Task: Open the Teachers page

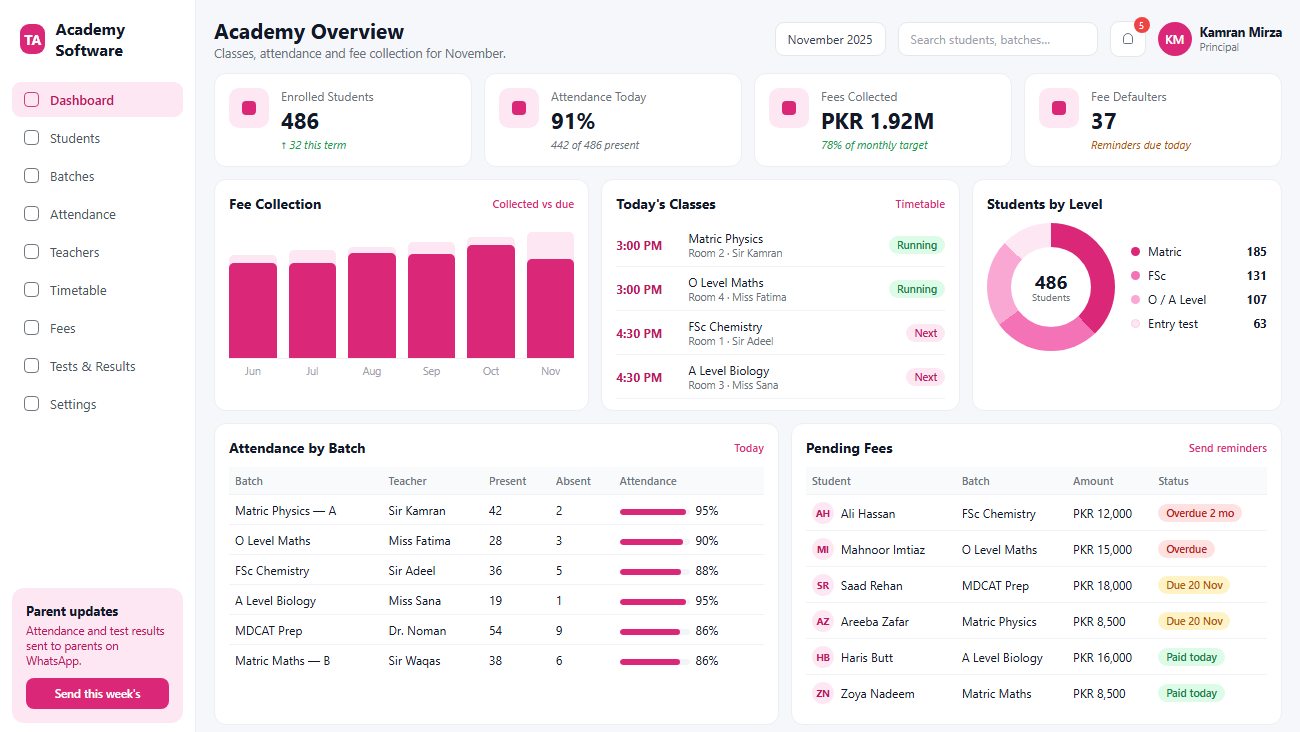Action: (97, 252)
